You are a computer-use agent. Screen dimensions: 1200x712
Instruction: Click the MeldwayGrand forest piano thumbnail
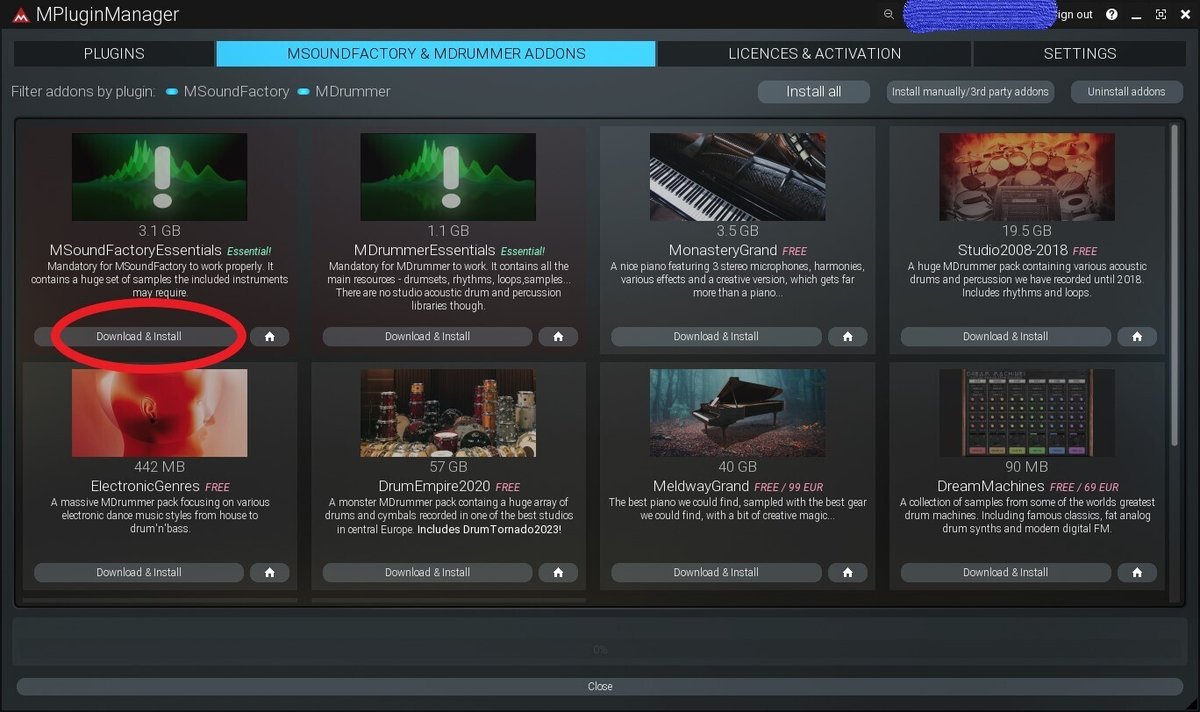click(737, 413)
